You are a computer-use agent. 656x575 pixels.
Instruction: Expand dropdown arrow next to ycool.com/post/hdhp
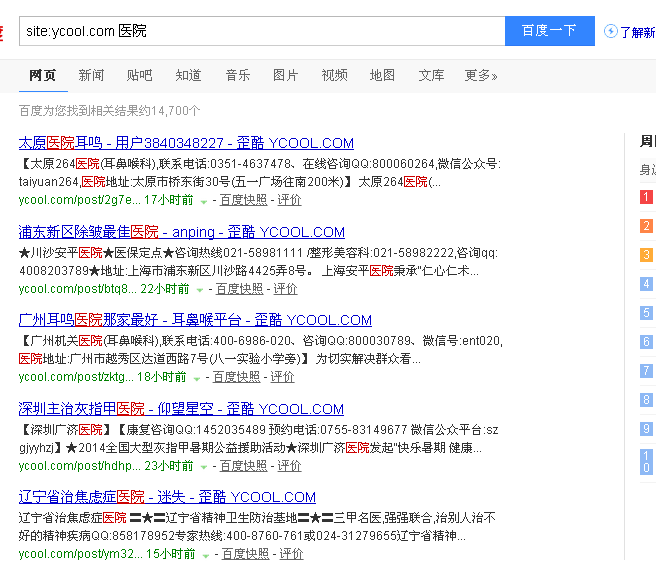coord(204,467)
